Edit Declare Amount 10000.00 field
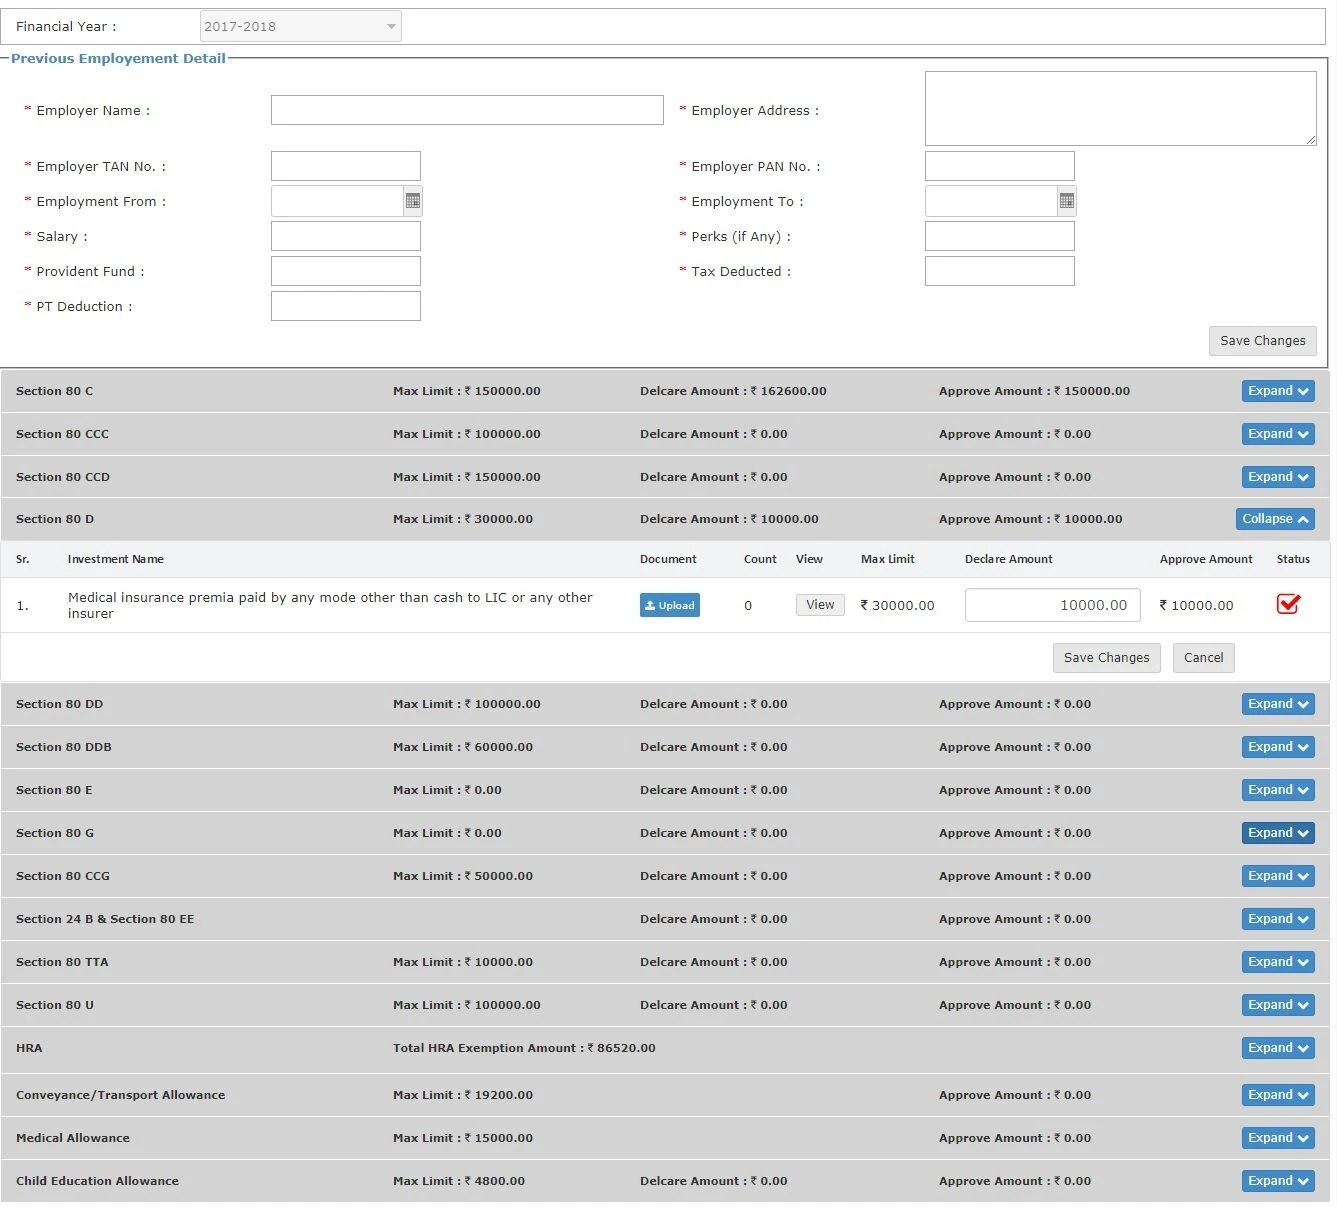Viewport: 1337px width, 1213px height. [1052, 605]
